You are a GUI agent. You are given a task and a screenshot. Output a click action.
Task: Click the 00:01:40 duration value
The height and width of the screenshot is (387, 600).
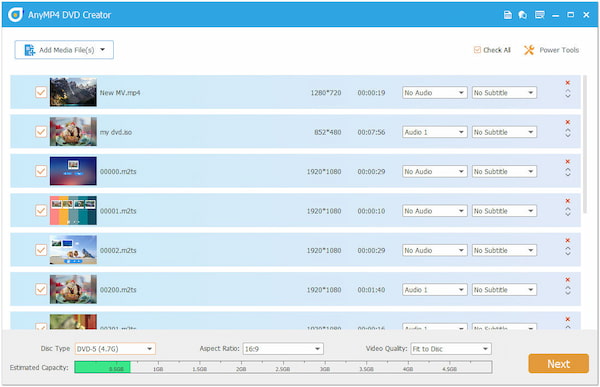pyautogui.click(x=371, y=290)
